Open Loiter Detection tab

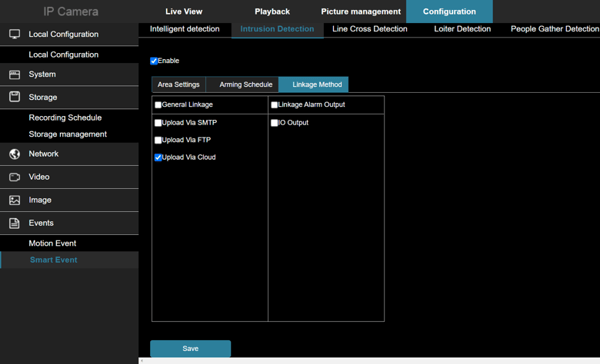[462, 29]
